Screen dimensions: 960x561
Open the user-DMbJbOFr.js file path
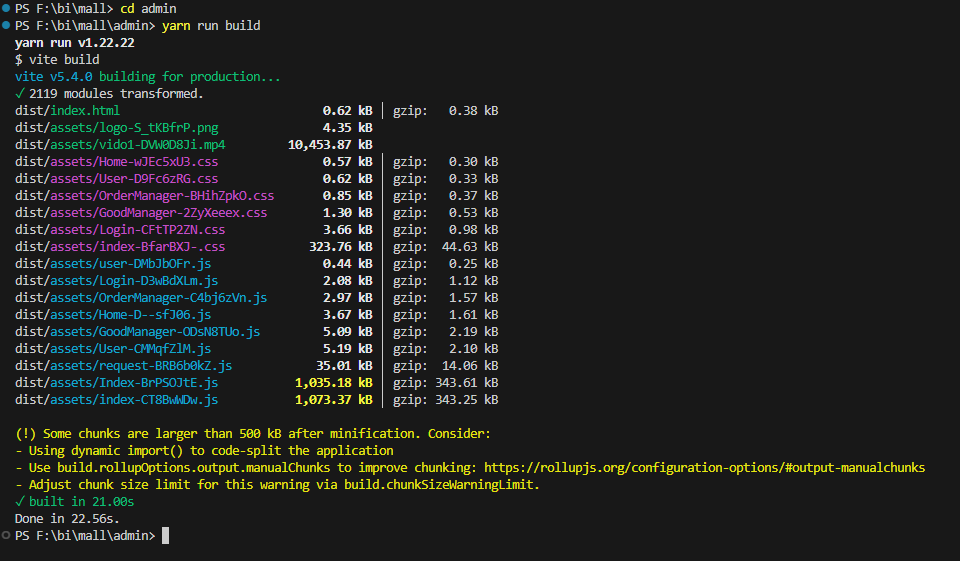113,263
